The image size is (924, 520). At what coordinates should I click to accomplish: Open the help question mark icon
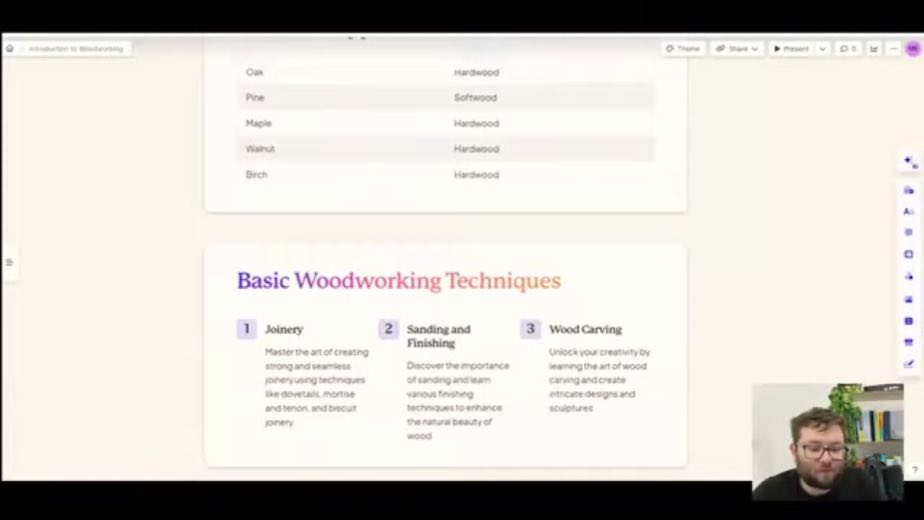(x=915, y=470)
